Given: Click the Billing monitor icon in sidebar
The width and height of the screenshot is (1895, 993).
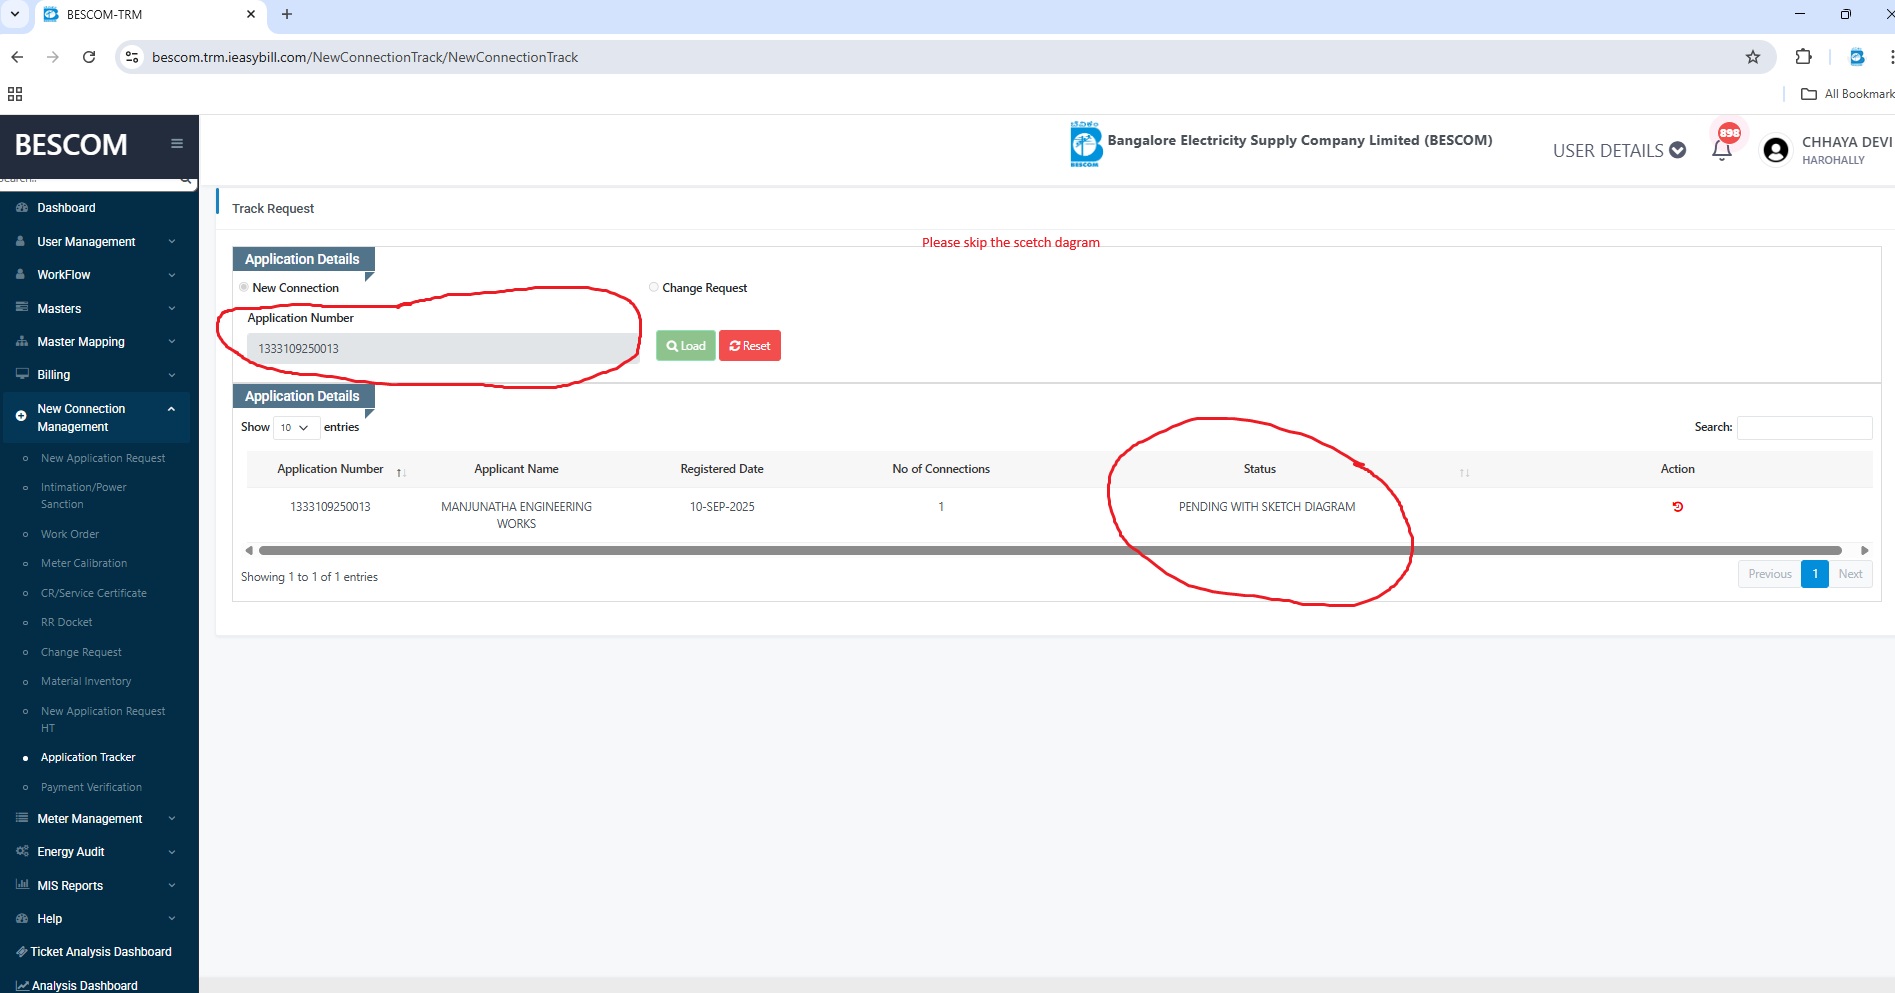Looking at the screenshot, I should 21,375.
